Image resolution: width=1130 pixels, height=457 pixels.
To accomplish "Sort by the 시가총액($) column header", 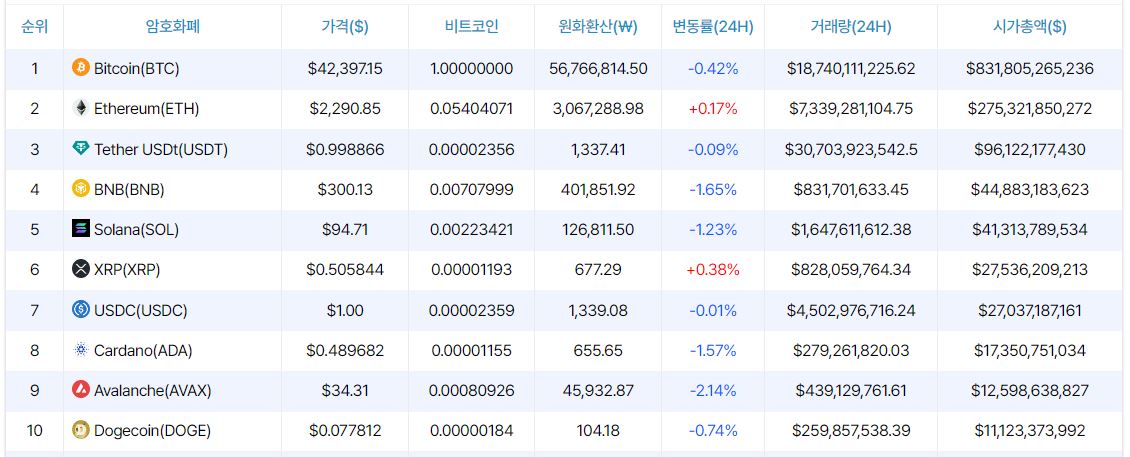I will point(1030,27).
